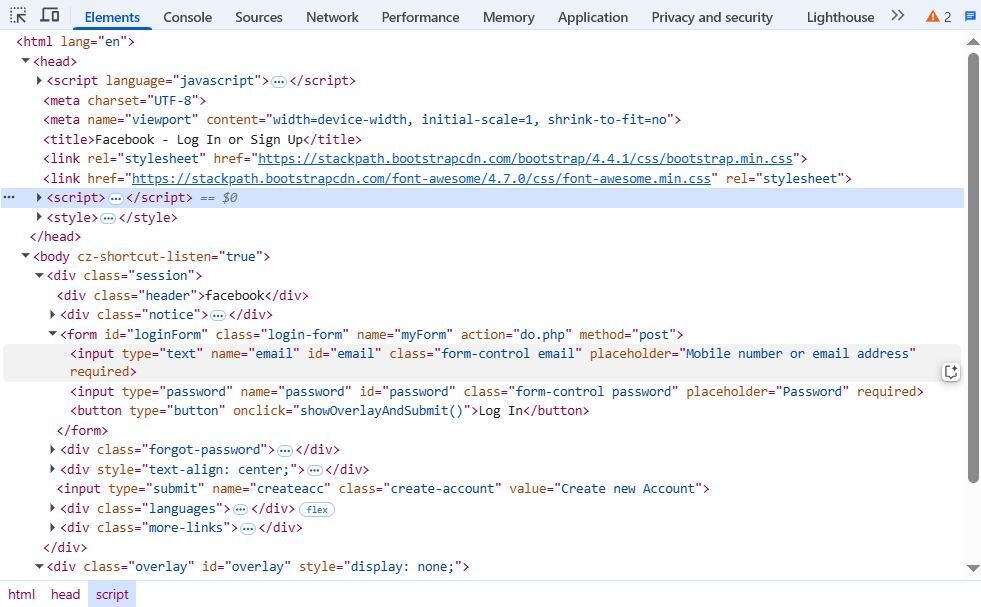
Task: Select script in the breadcrumb bar
Action: pyautogui.click(x=112, y=594)
